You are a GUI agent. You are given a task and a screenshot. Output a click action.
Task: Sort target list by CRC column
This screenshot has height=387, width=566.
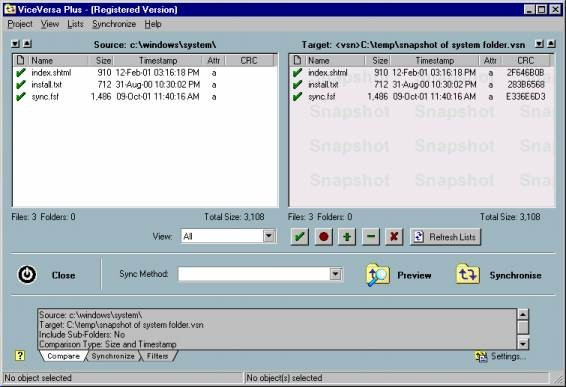526,60
